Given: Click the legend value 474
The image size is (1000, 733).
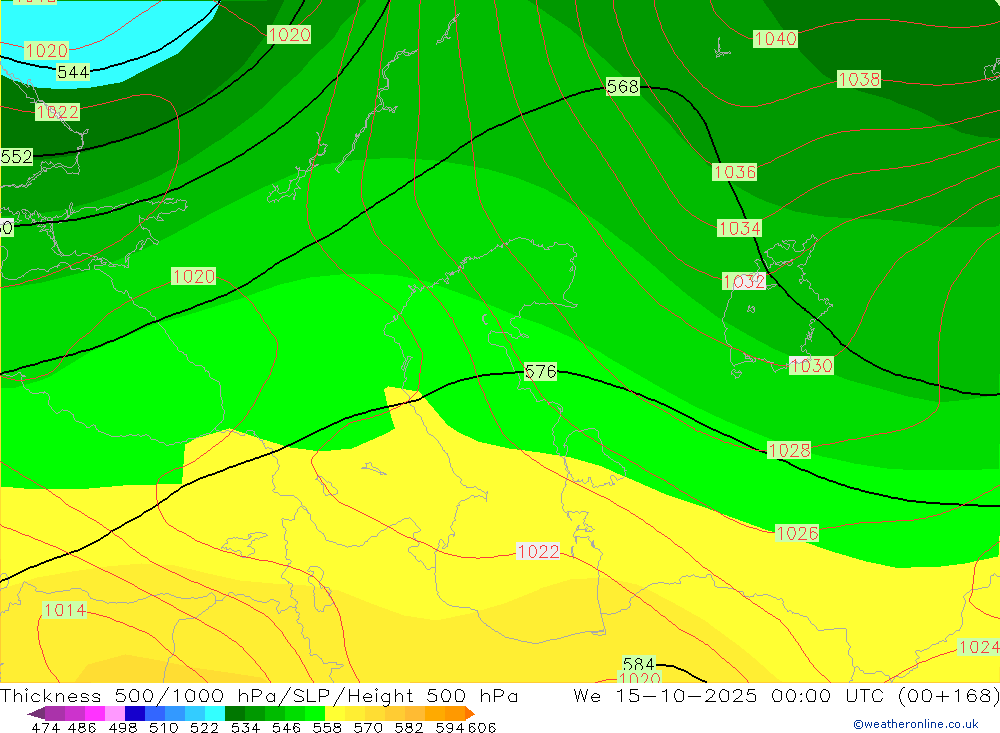Looking at the screenshot, I should (45, 727).
